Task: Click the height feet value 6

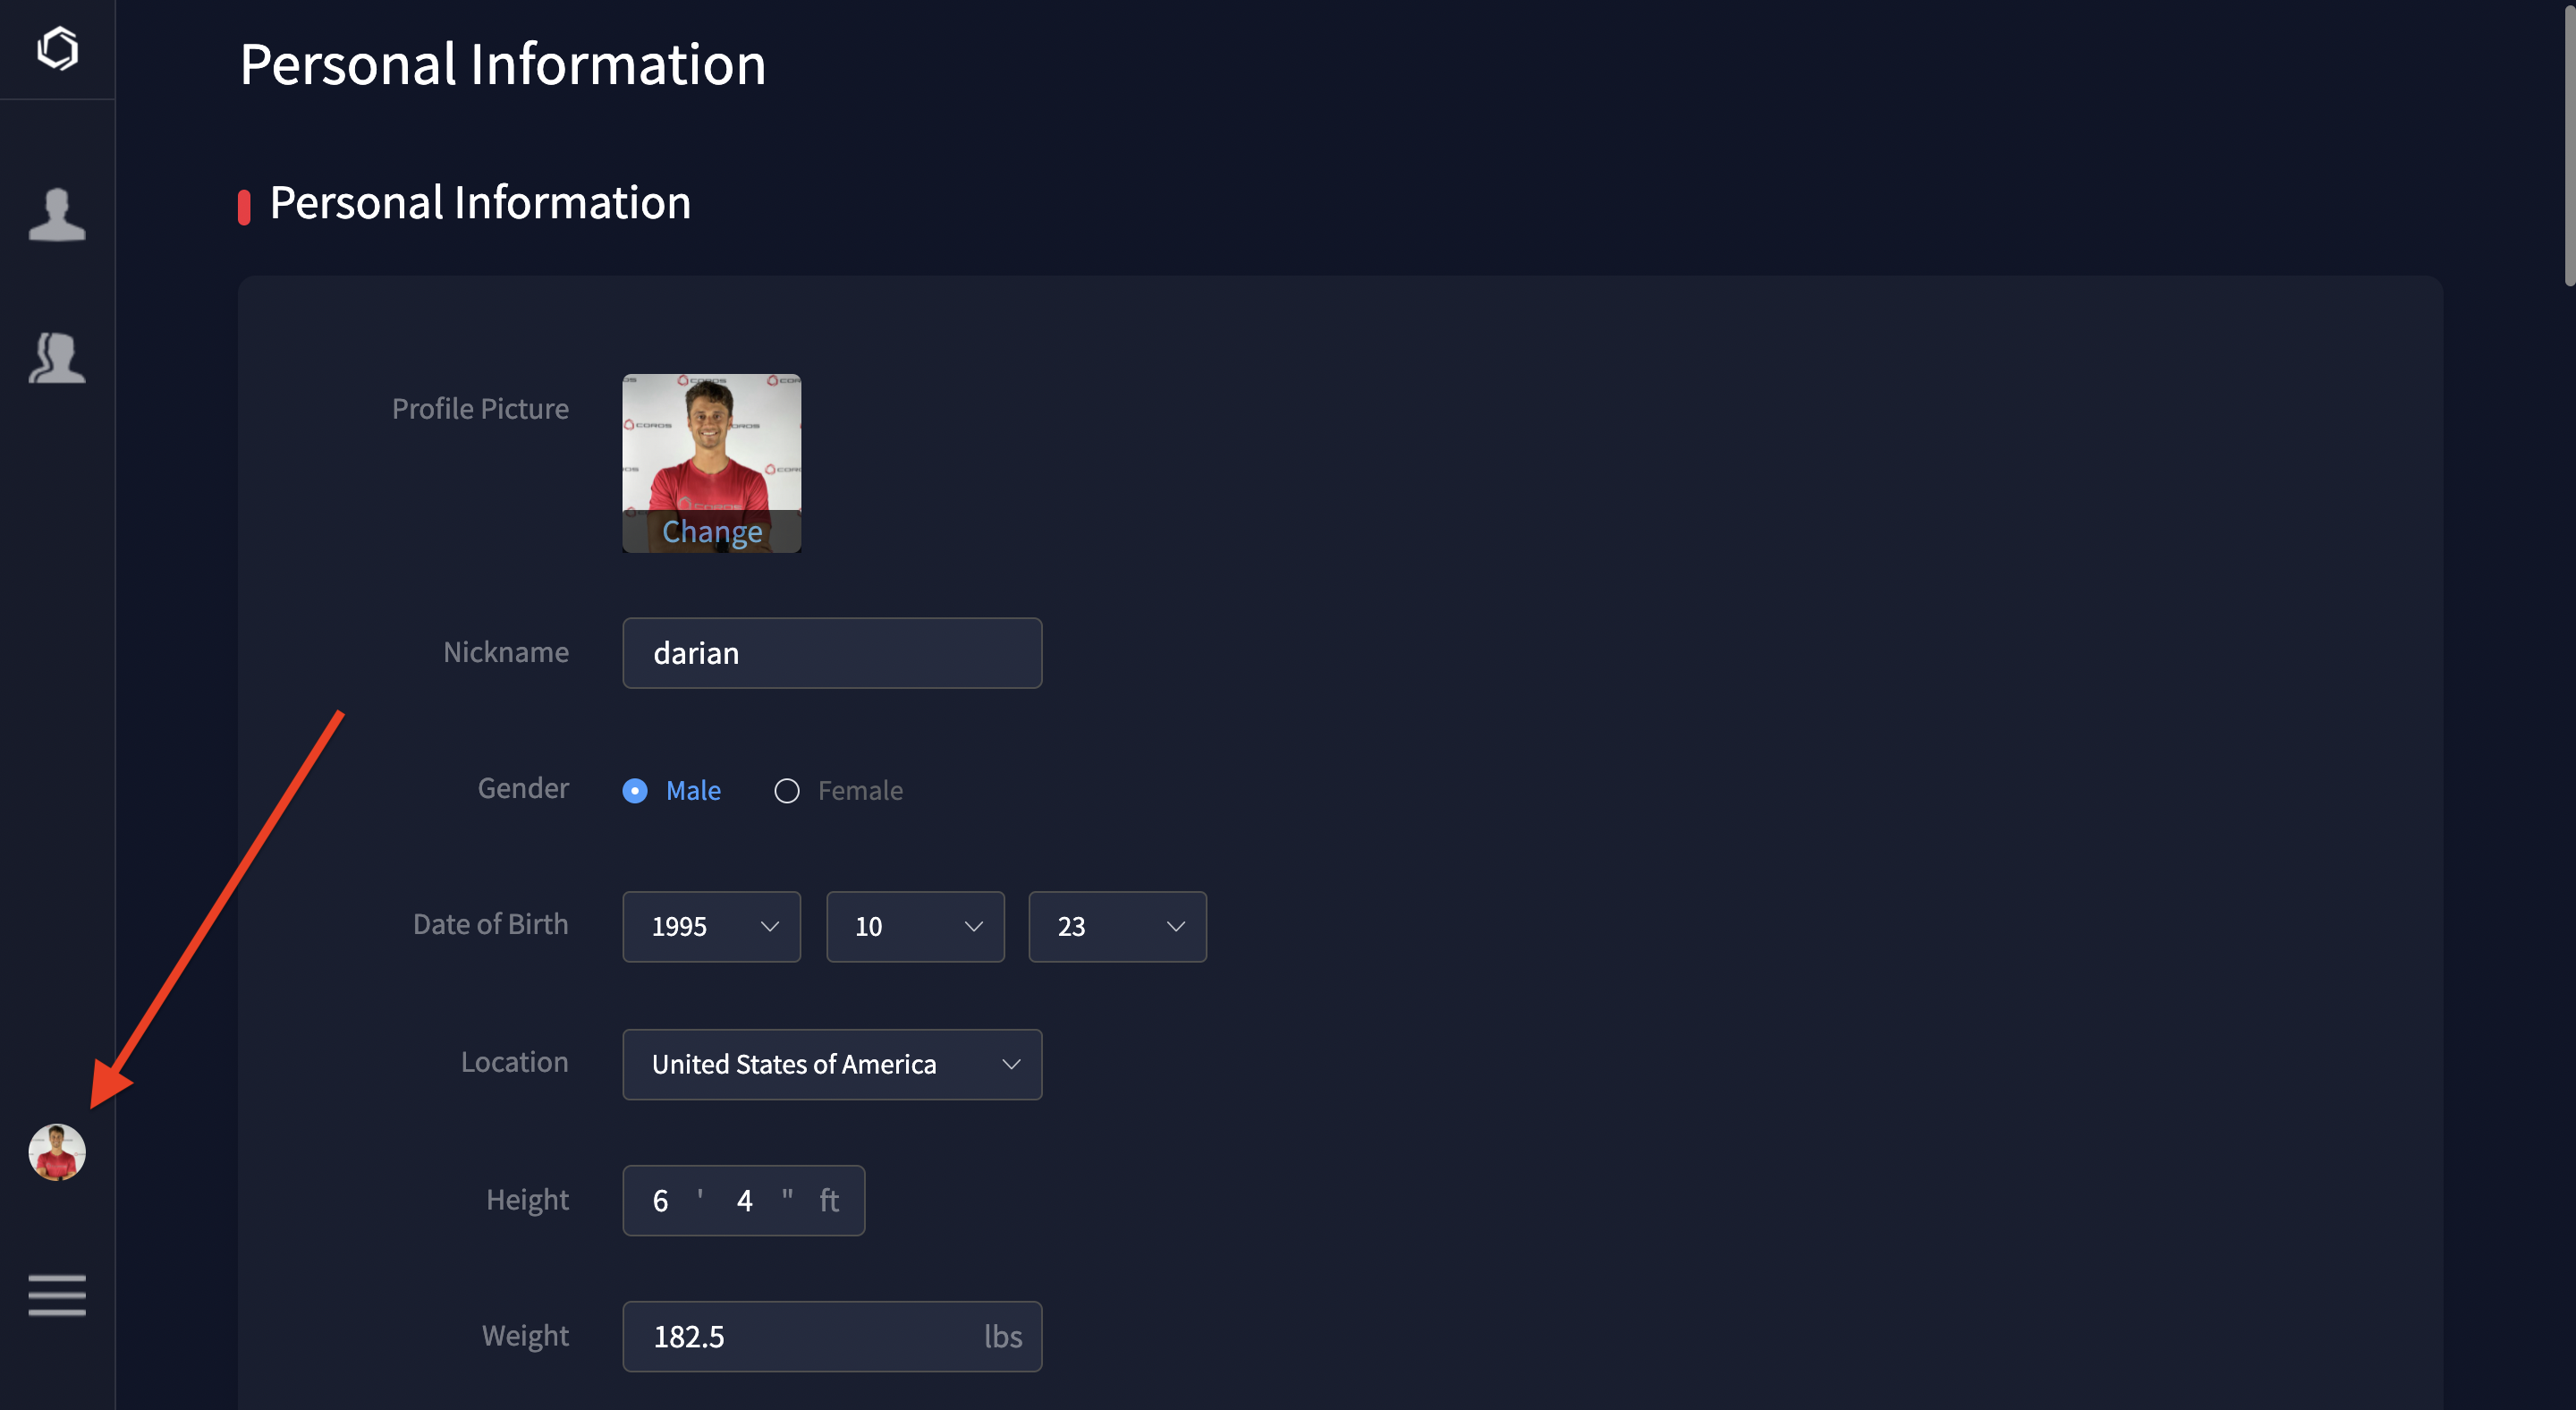Action: click(x=661, y=1200)
